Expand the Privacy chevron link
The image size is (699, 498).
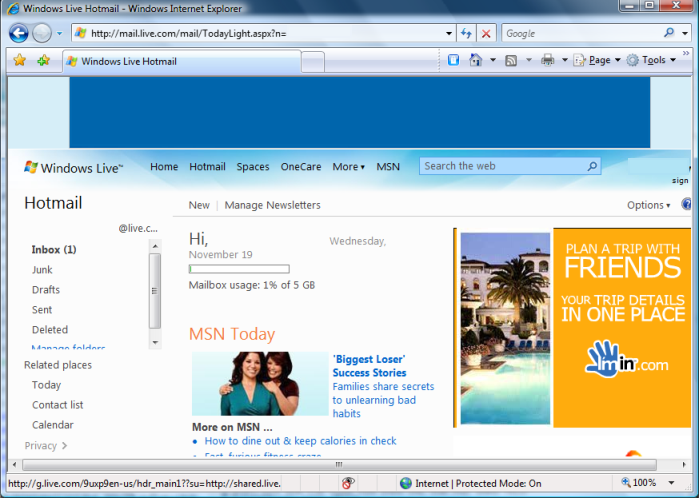45,445
